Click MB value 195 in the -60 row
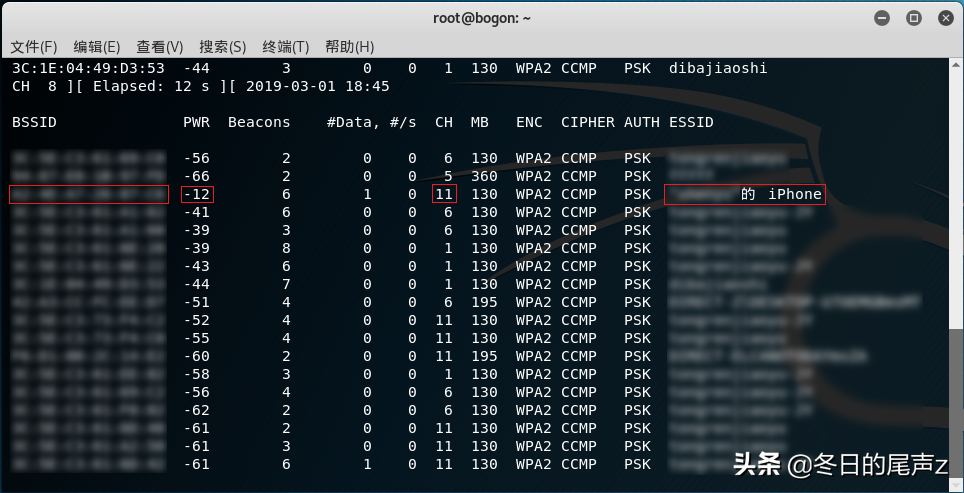 484,356
